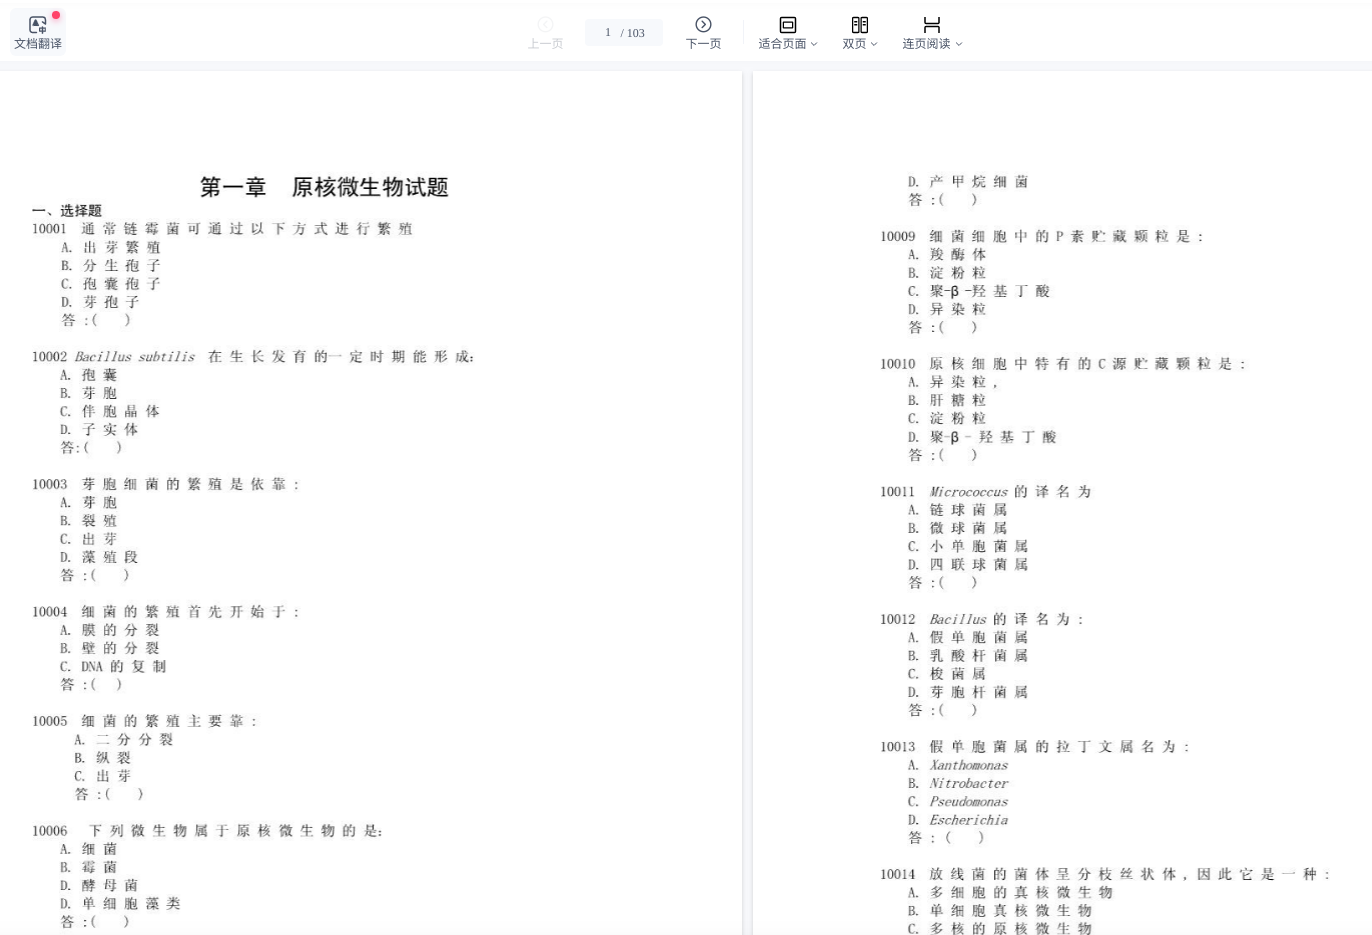Click the 连页阅读 continuous reading icon
Screen dimensions: 1372x935
[x=931, y=24]
